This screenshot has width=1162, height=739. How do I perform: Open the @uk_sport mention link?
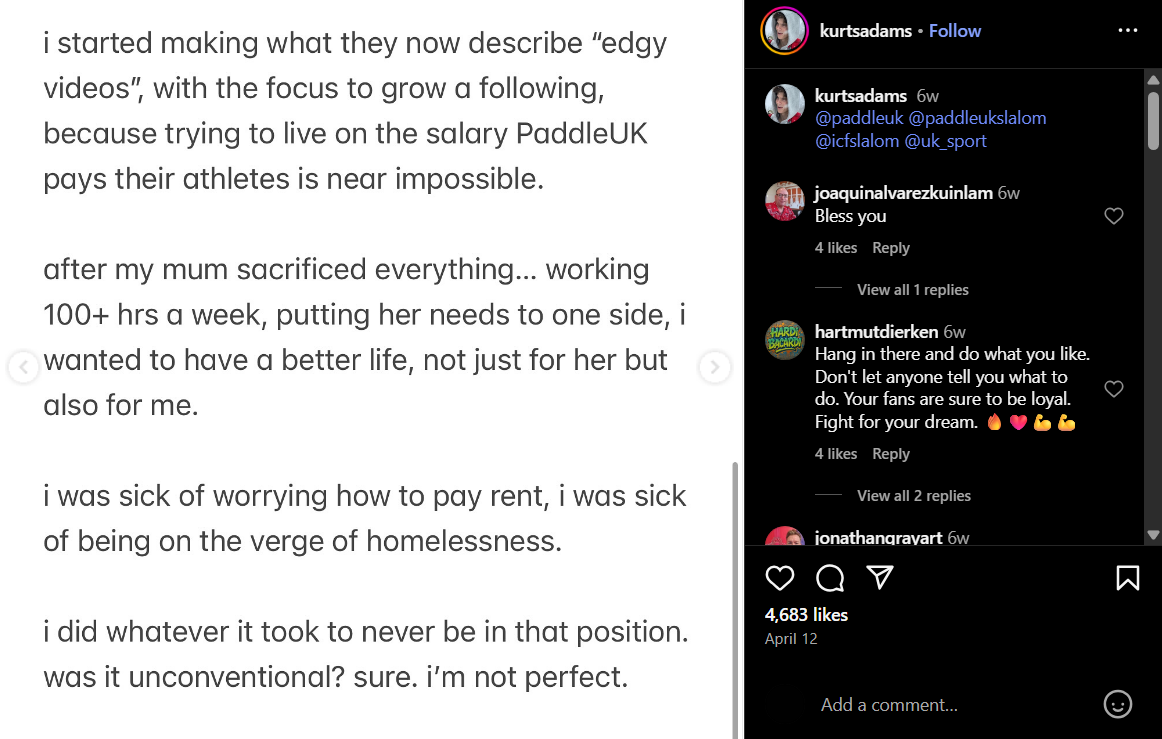(945, 141)
